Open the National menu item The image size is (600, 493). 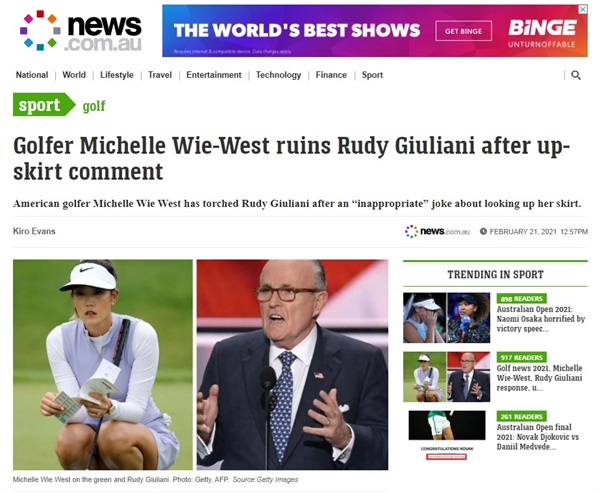point(32,75)
